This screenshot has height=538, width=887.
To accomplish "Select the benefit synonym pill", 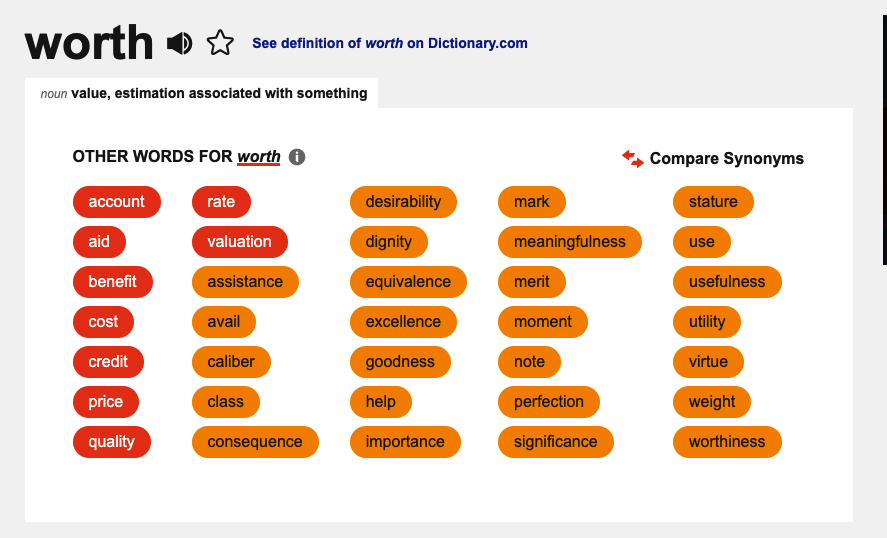I will click(x=113, y=282).
